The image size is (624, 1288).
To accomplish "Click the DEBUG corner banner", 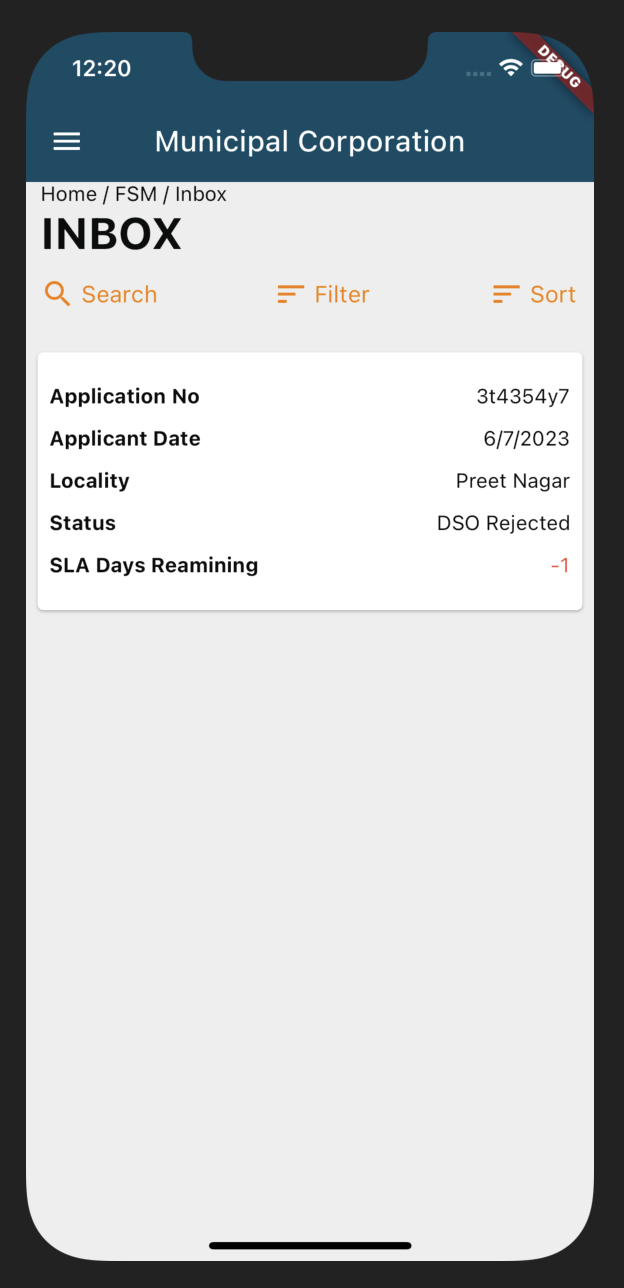I will pos(561,67).
